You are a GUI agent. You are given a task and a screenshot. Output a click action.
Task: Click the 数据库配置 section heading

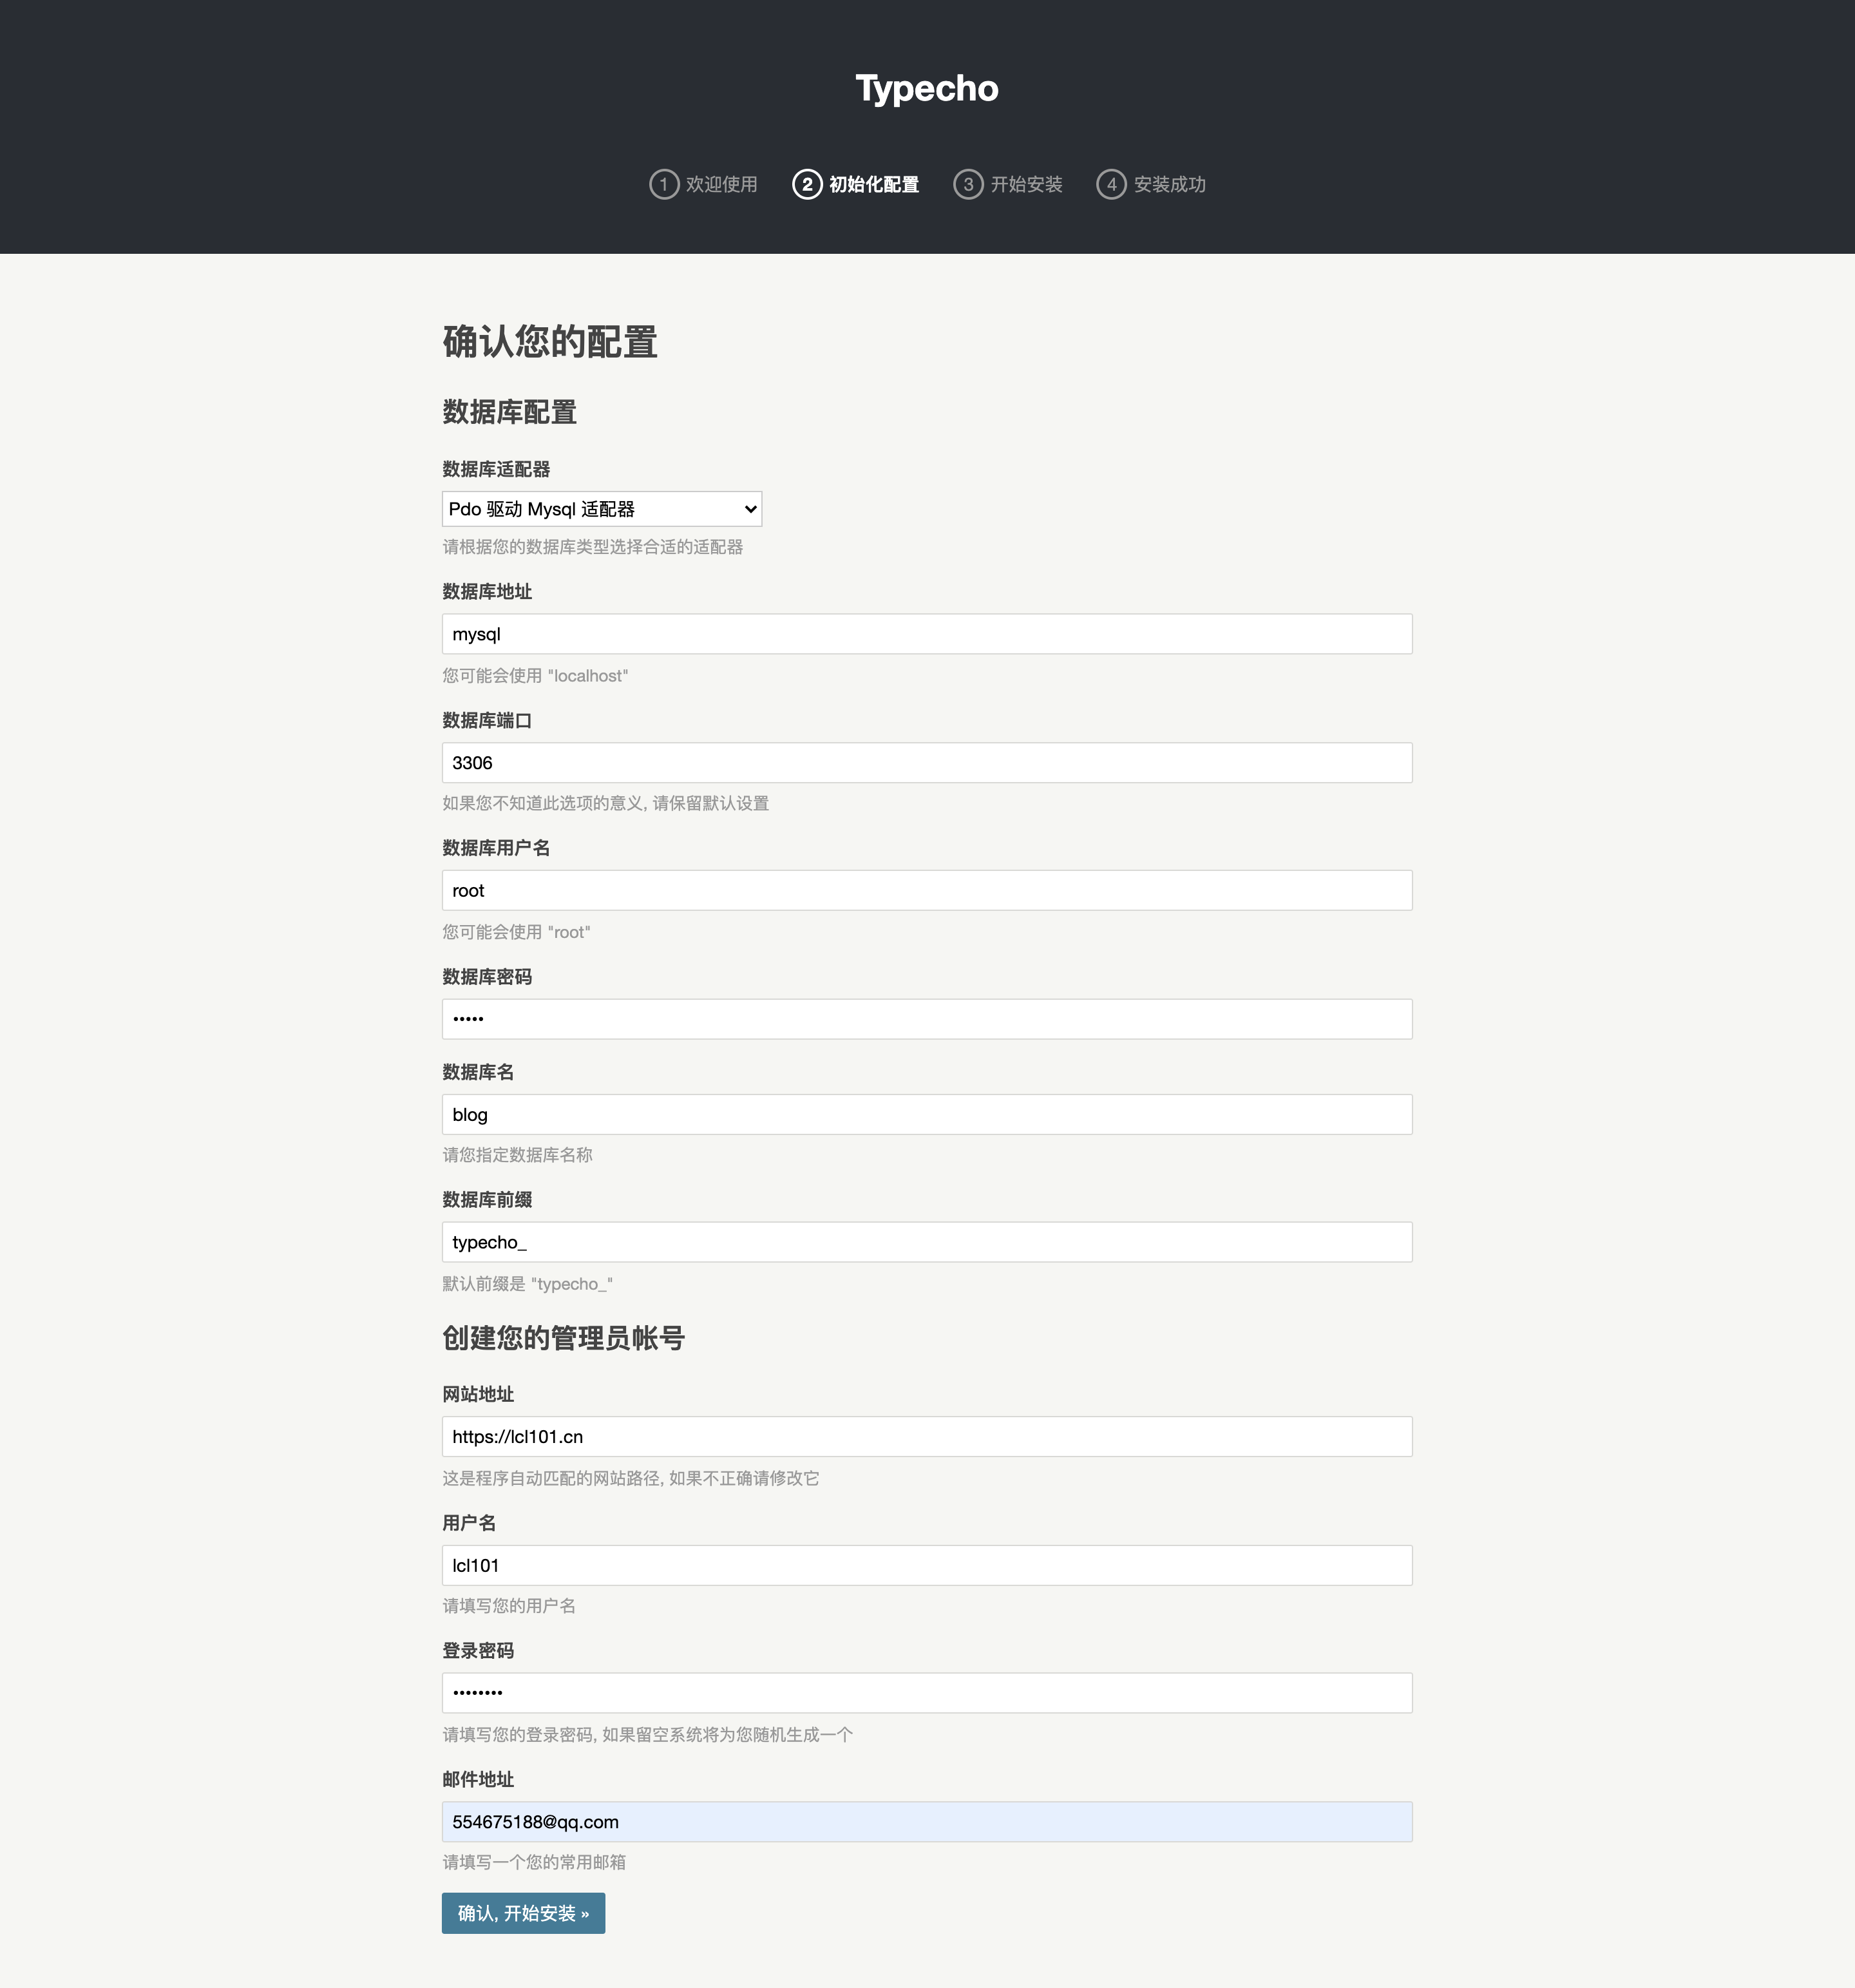coord(510,412)
